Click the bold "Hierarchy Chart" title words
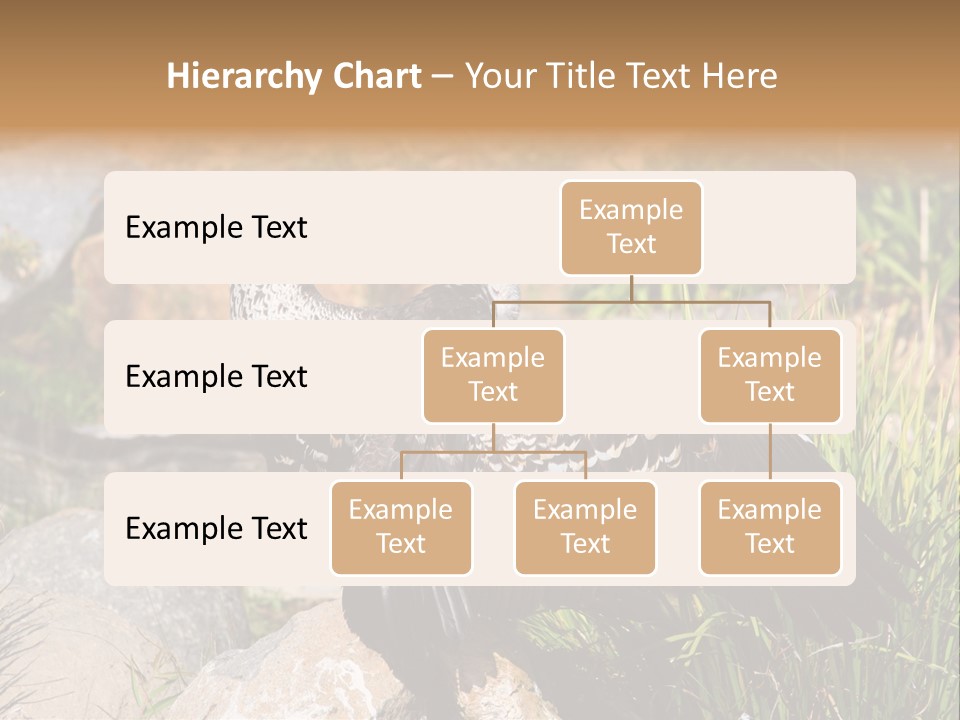 [294, 76]
